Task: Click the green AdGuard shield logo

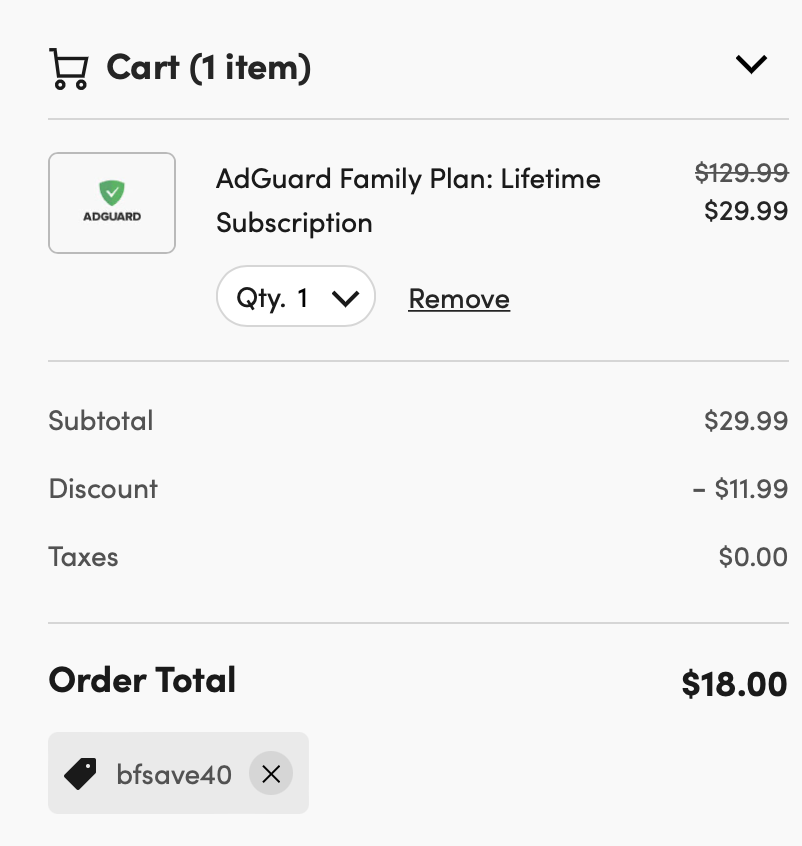Action: pos(112,193)
